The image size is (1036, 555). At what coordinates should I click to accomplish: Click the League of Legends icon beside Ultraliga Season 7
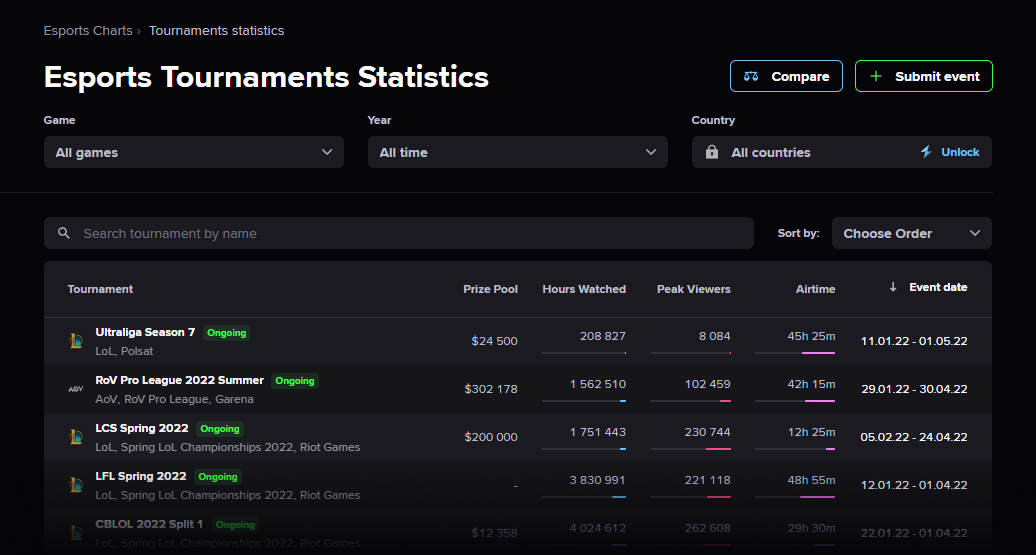coord(75,341)
